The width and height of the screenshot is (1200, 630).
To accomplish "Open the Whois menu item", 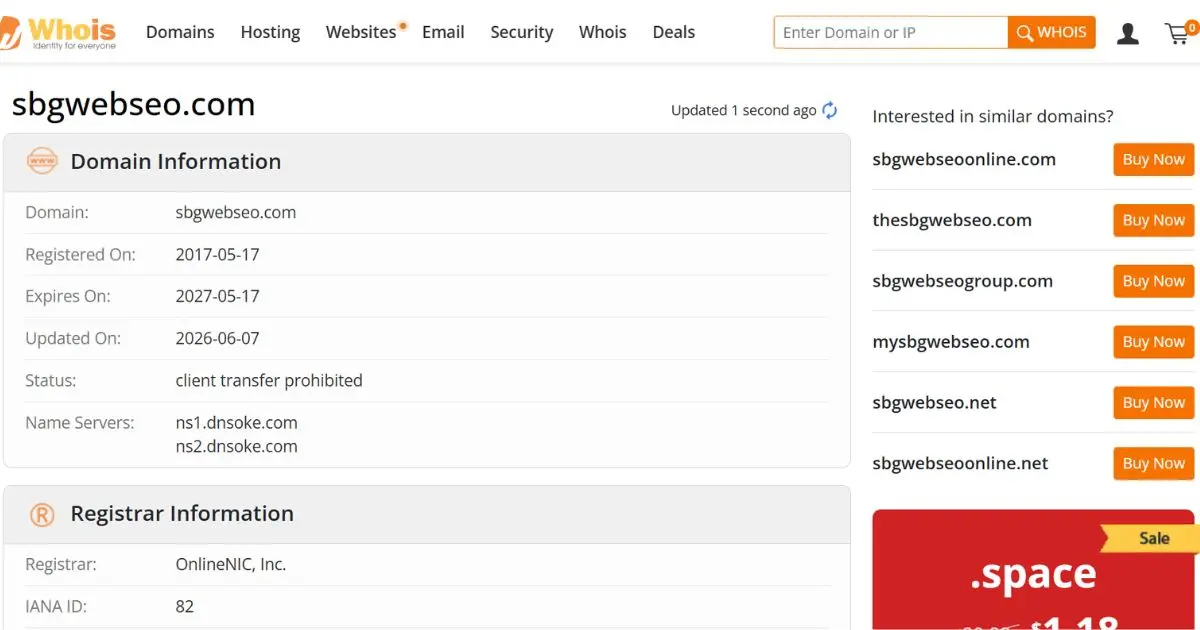I will [x=603, y=32].
